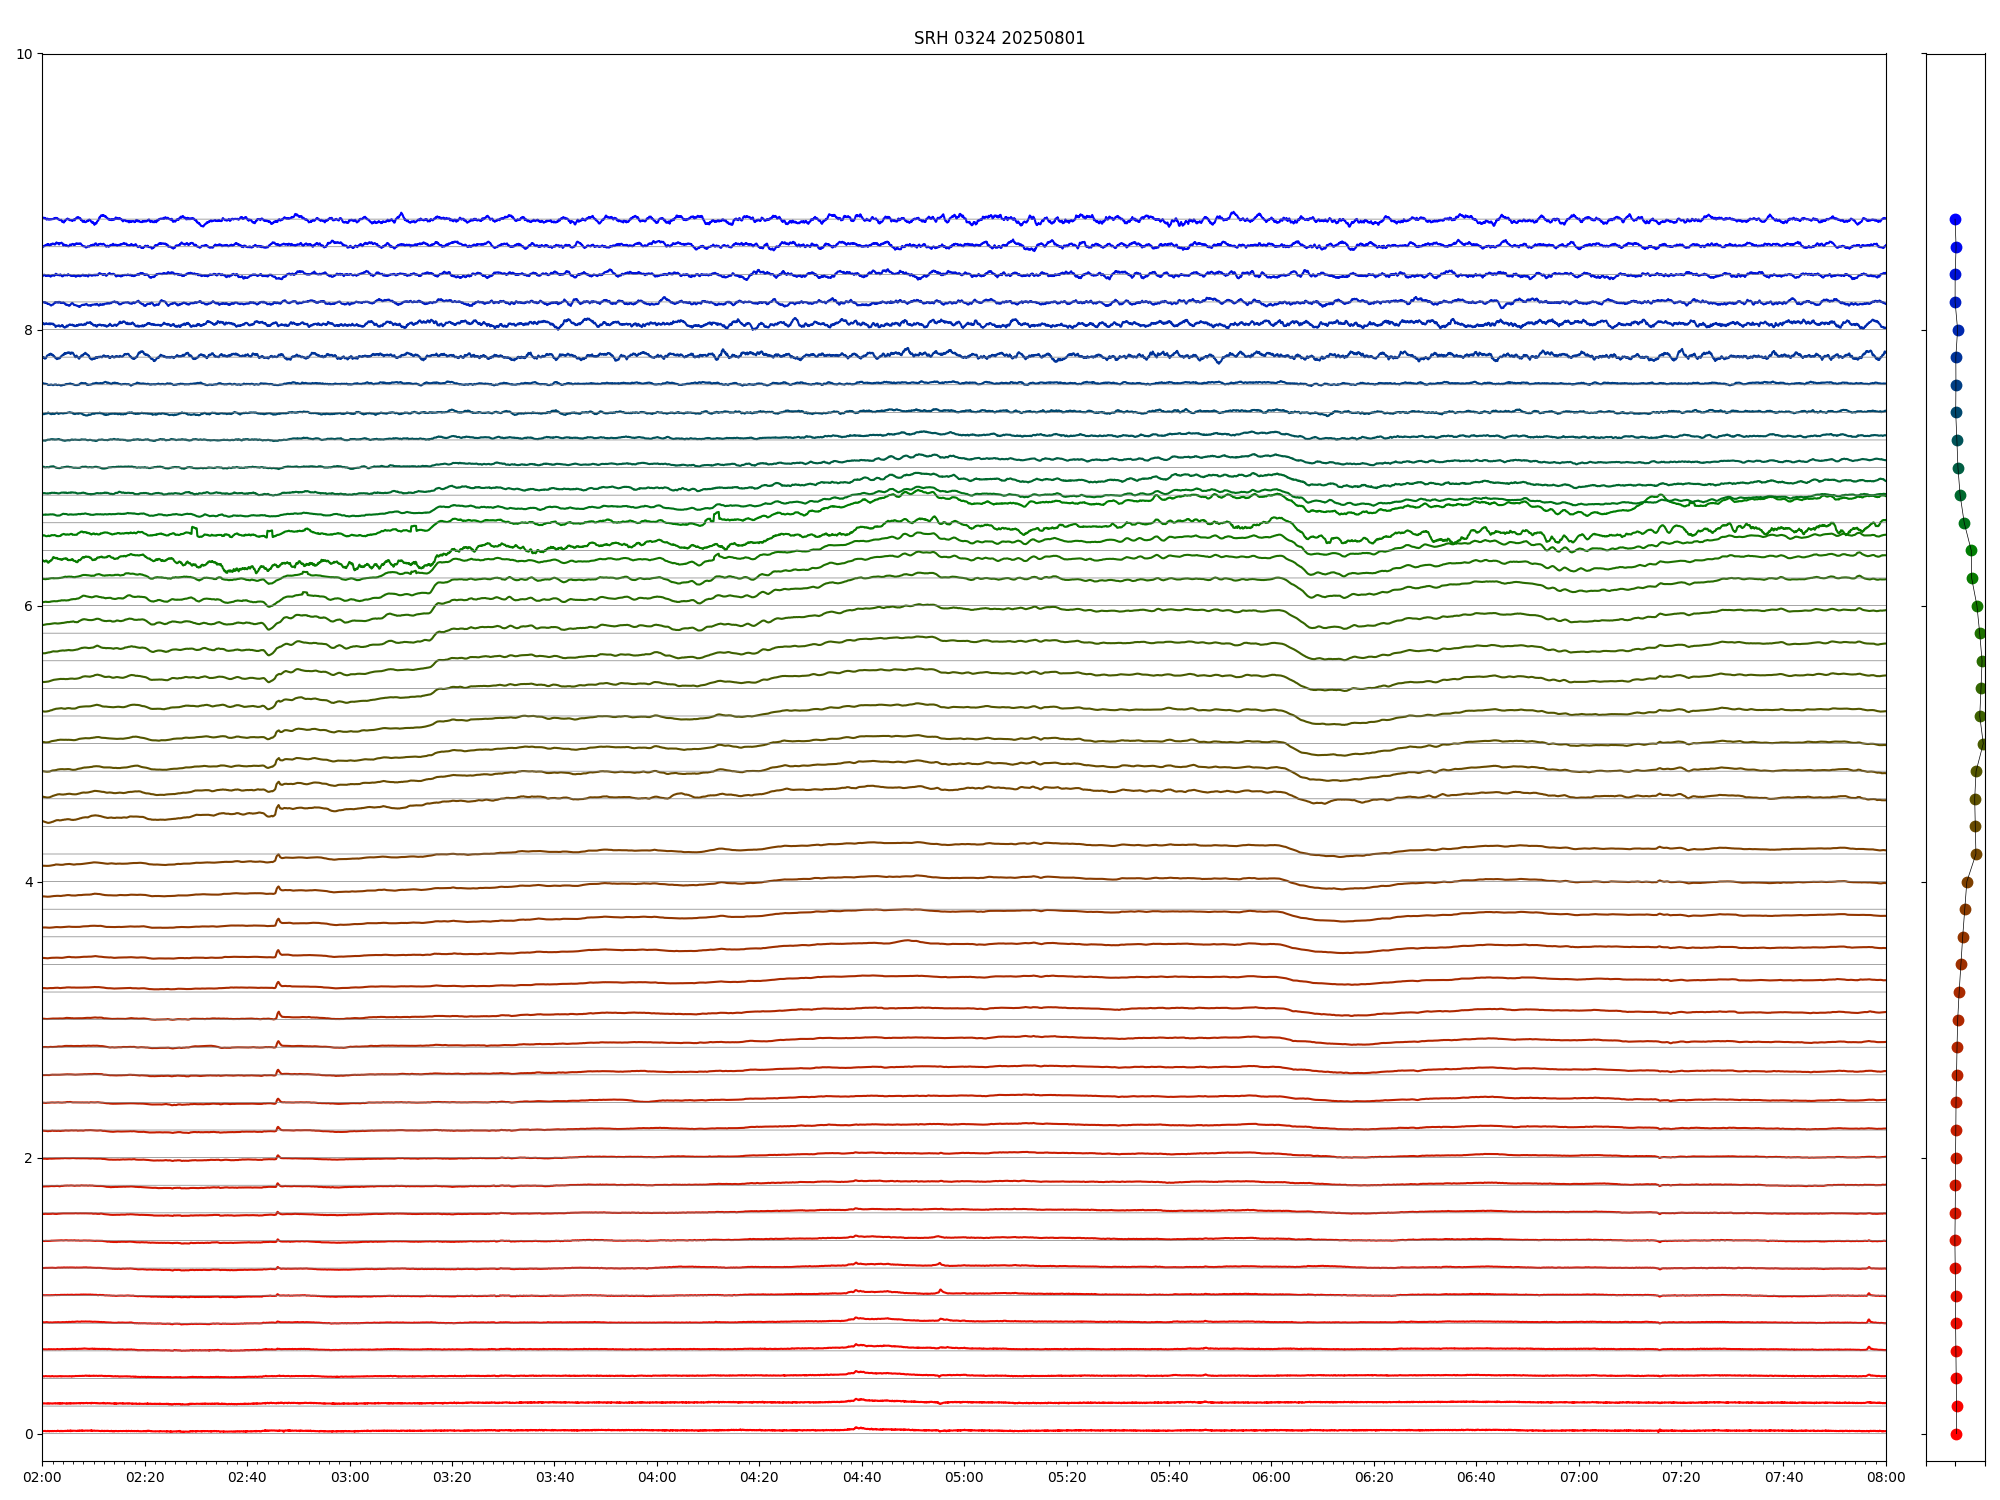The height and width of the screenshot is (1500, 2000).
Task: Click the y-axis tick label 4
Action: click(x=29, y=882)
